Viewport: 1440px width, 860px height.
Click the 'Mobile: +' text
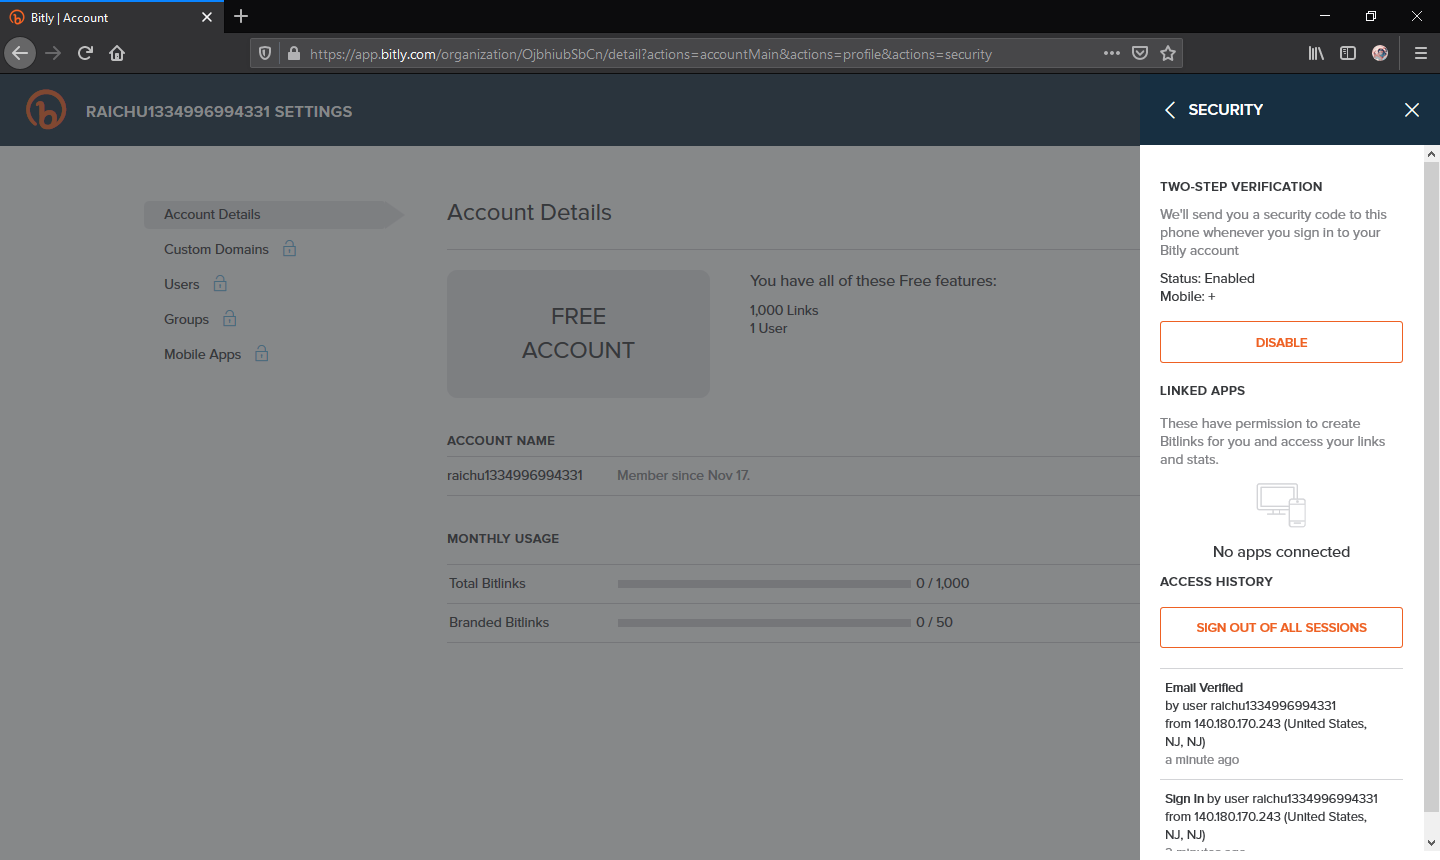(1188, 296)
